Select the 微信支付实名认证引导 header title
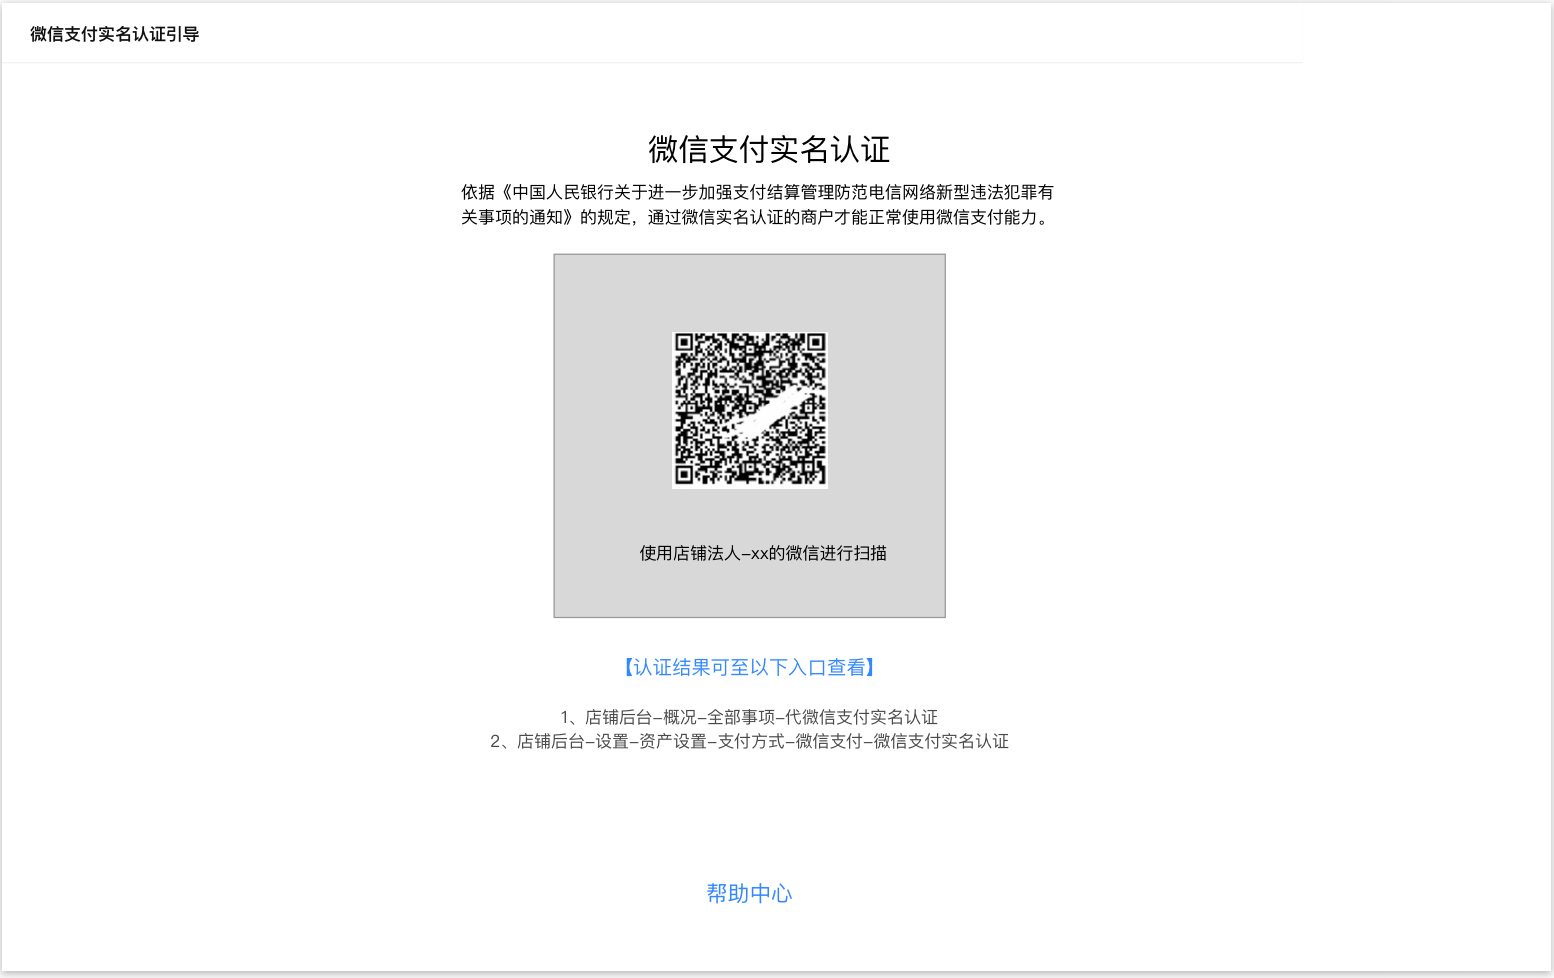 115,34
